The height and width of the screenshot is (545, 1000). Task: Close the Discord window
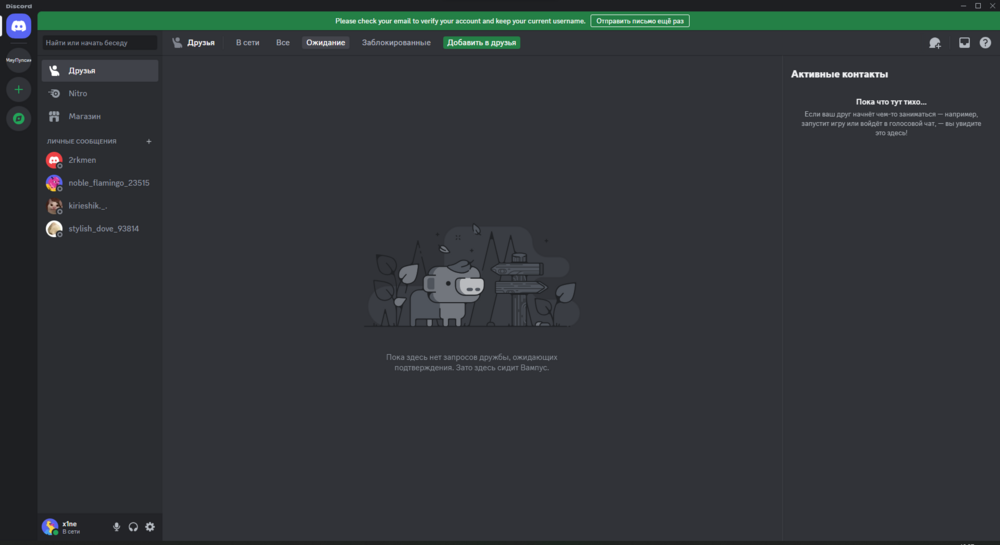point(992,6)
